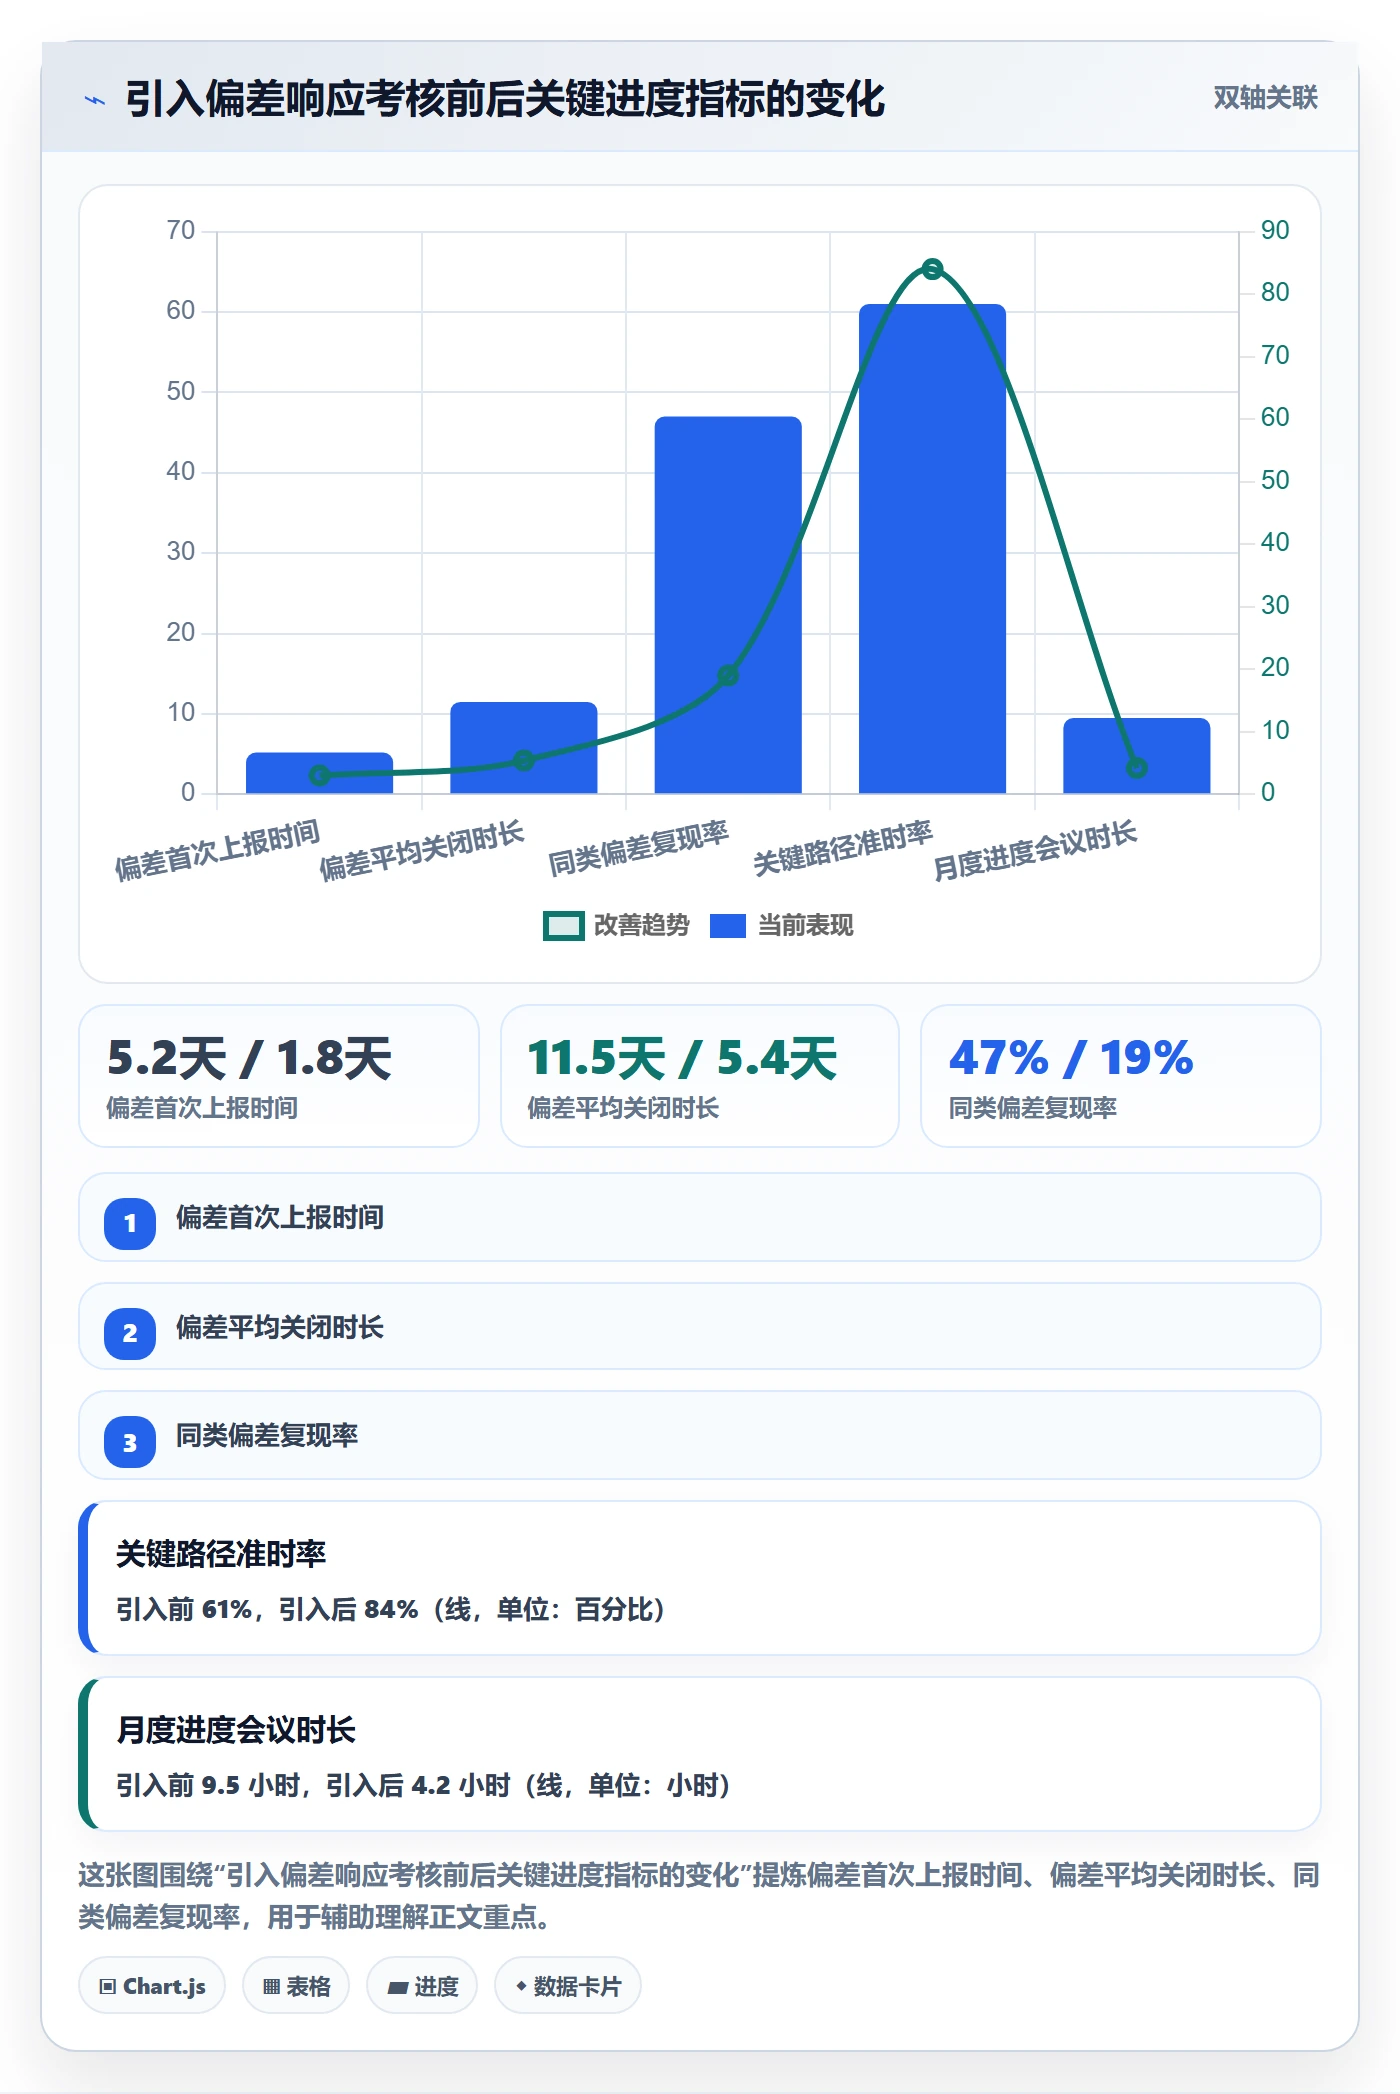Click the 偏差平均关闭时长 line data point

pyautogui.click(x=524, y=761)
